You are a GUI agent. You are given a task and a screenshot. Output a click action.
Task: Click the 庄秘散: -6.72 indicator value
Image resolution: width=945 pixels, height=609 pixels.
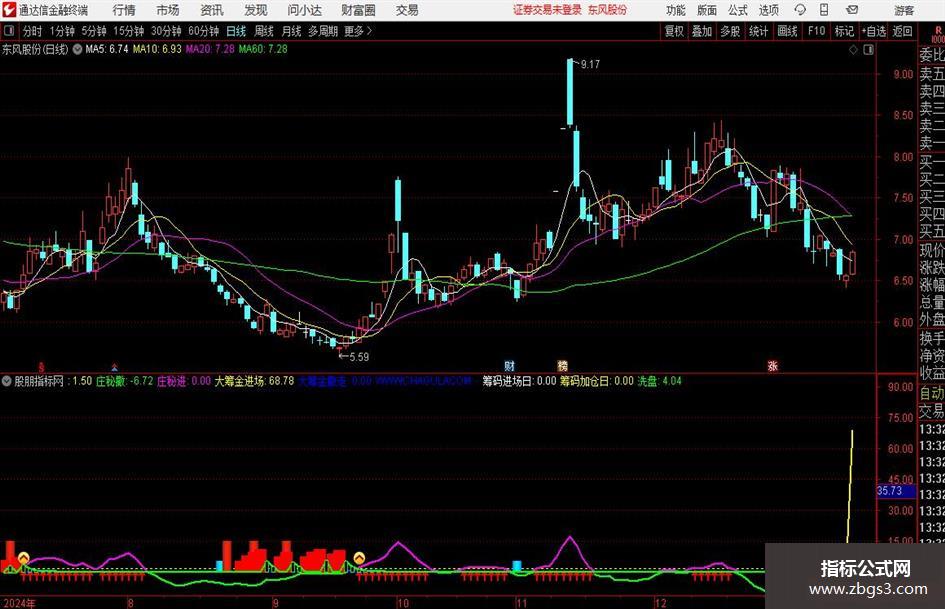click(x=124, y=381)
